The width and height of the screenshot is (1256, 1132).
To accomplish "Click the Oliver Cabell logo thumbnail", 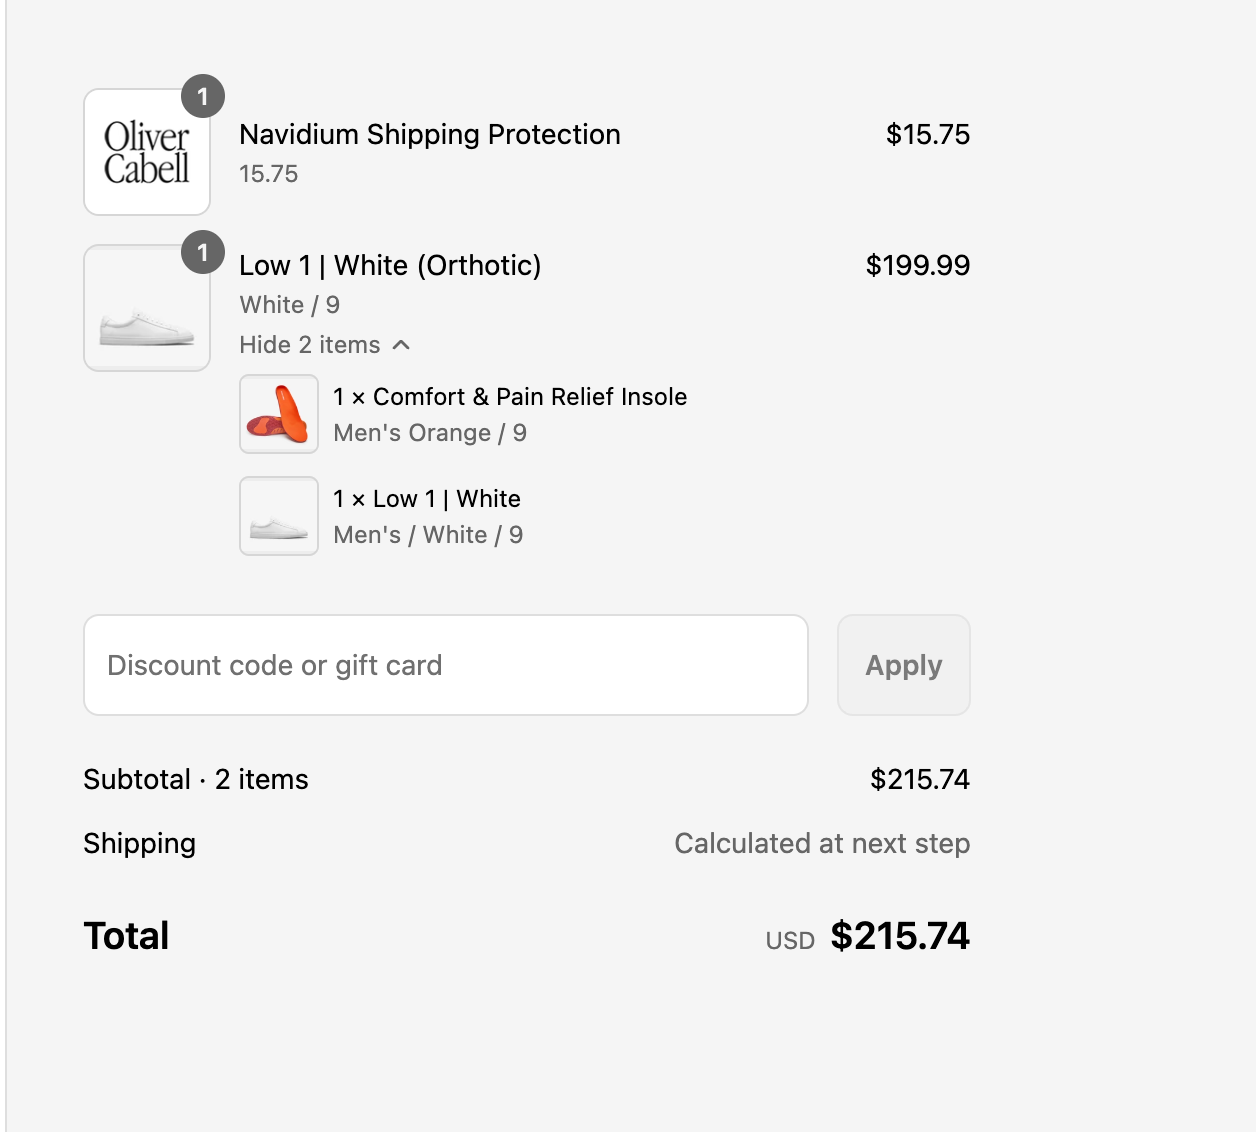I will [x=147, y=152].
